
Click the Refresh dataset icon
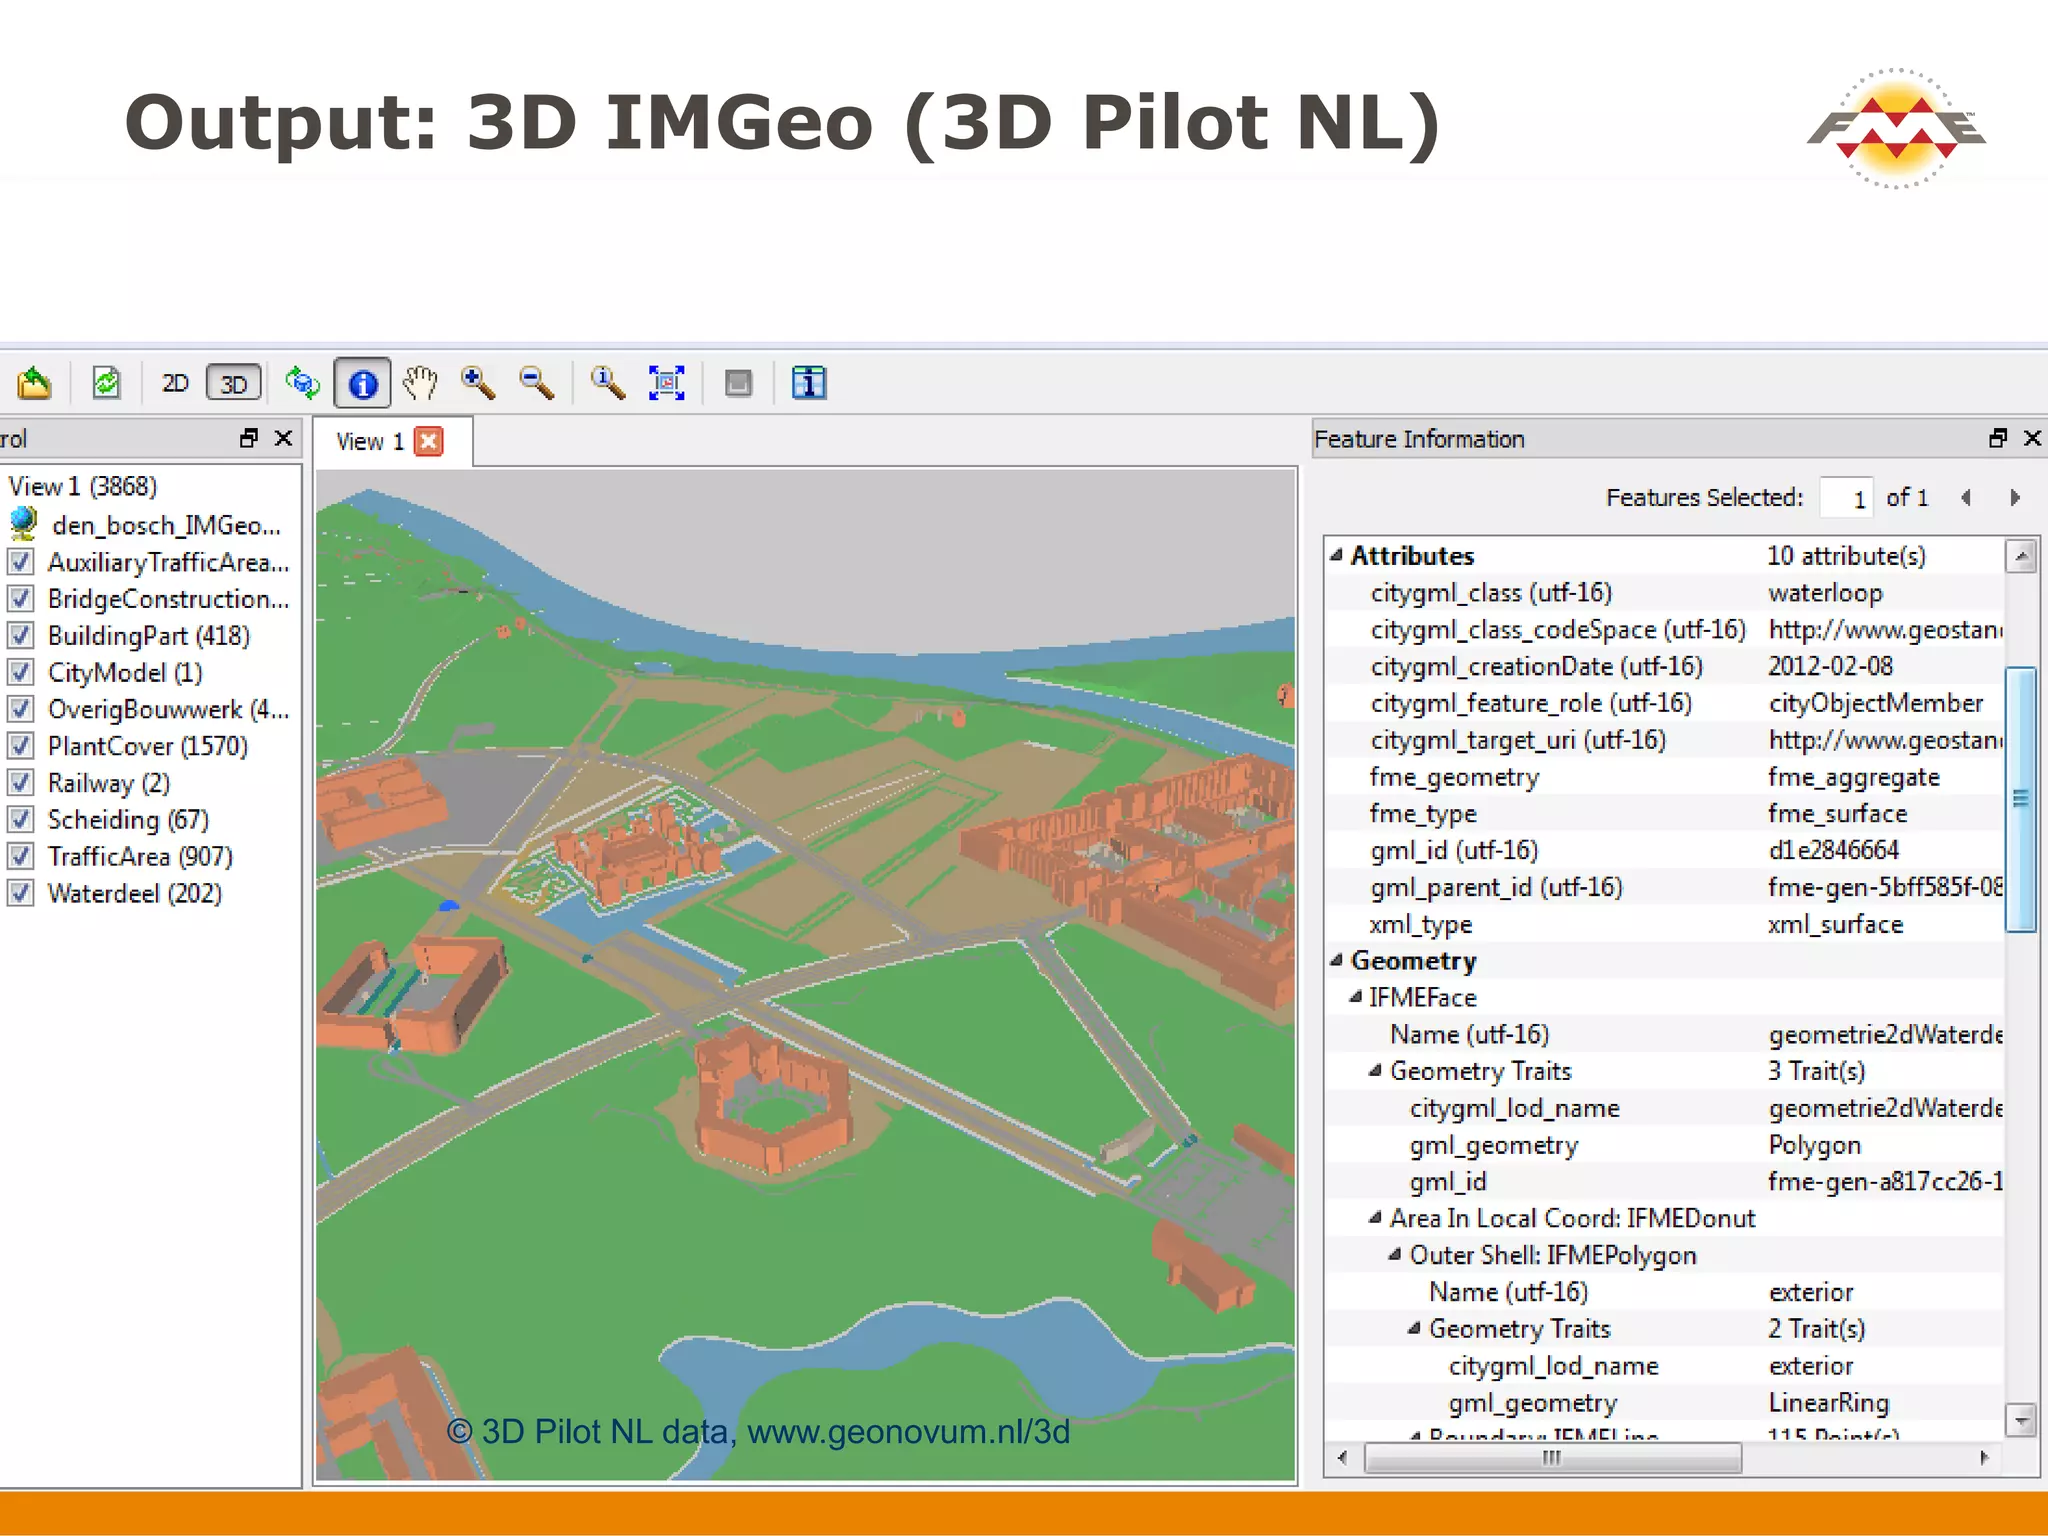106,383
